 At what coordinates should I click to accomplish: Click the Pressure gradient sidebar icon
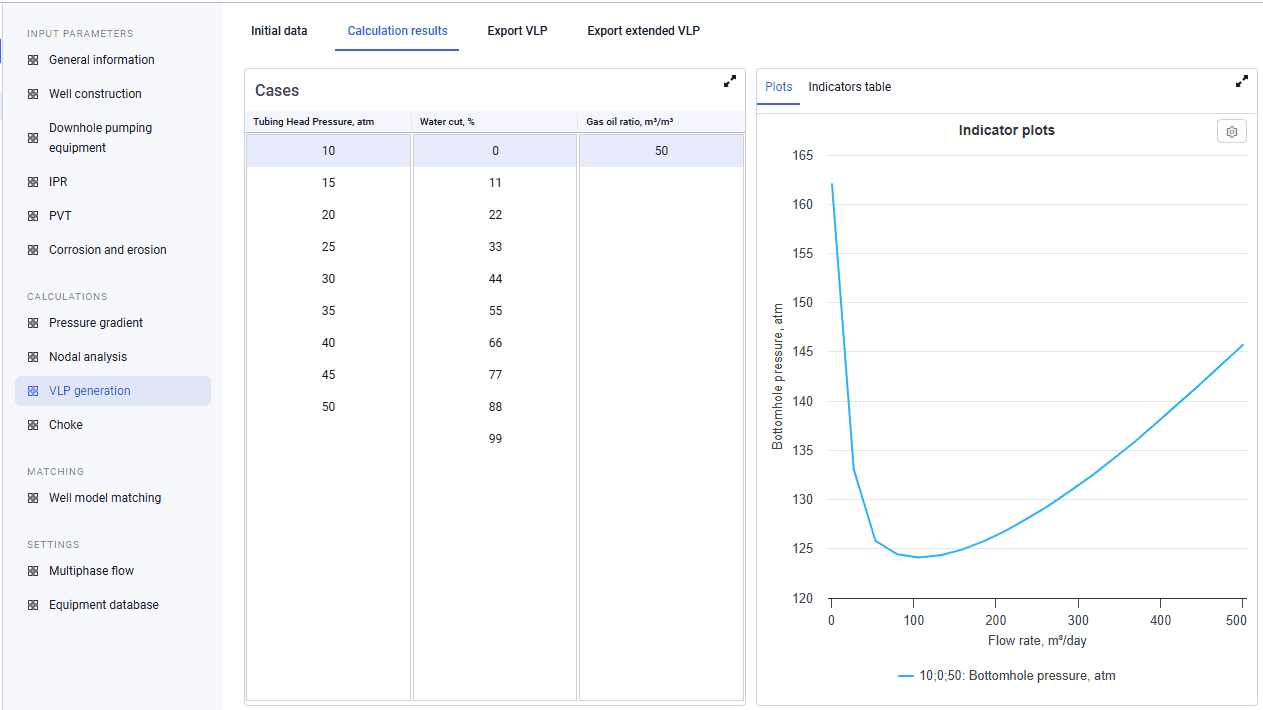tap(33, 323)
